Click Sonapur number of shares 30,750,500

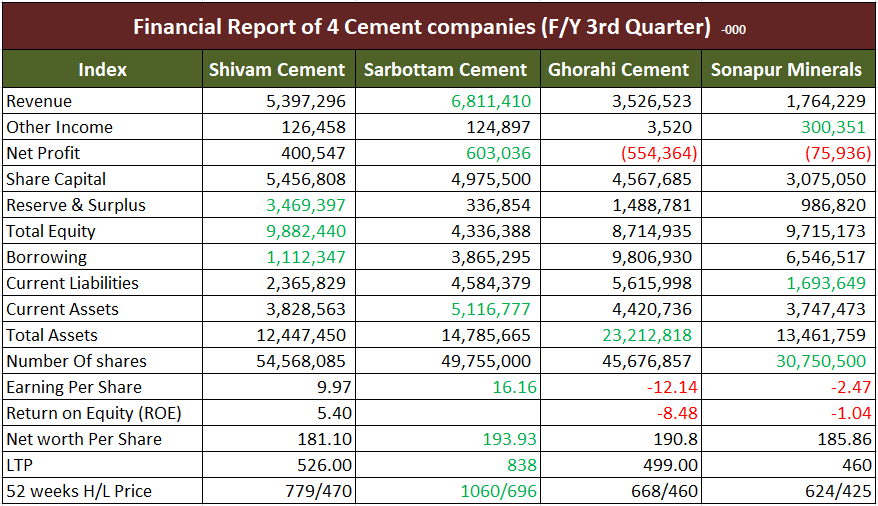coord(821,361)
